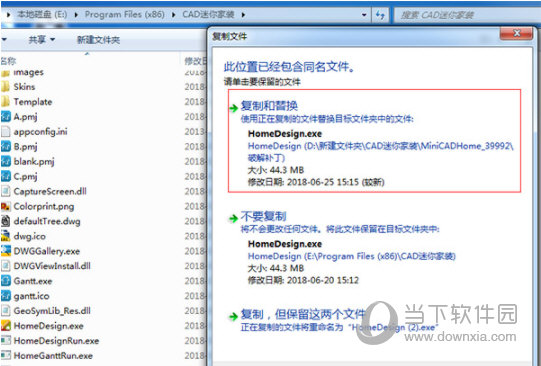Click green arrow next to 复制，但保留这两个文件
The height and width of the screenshot is (366, 541).
pyautogui.click(x=234, y=316)
